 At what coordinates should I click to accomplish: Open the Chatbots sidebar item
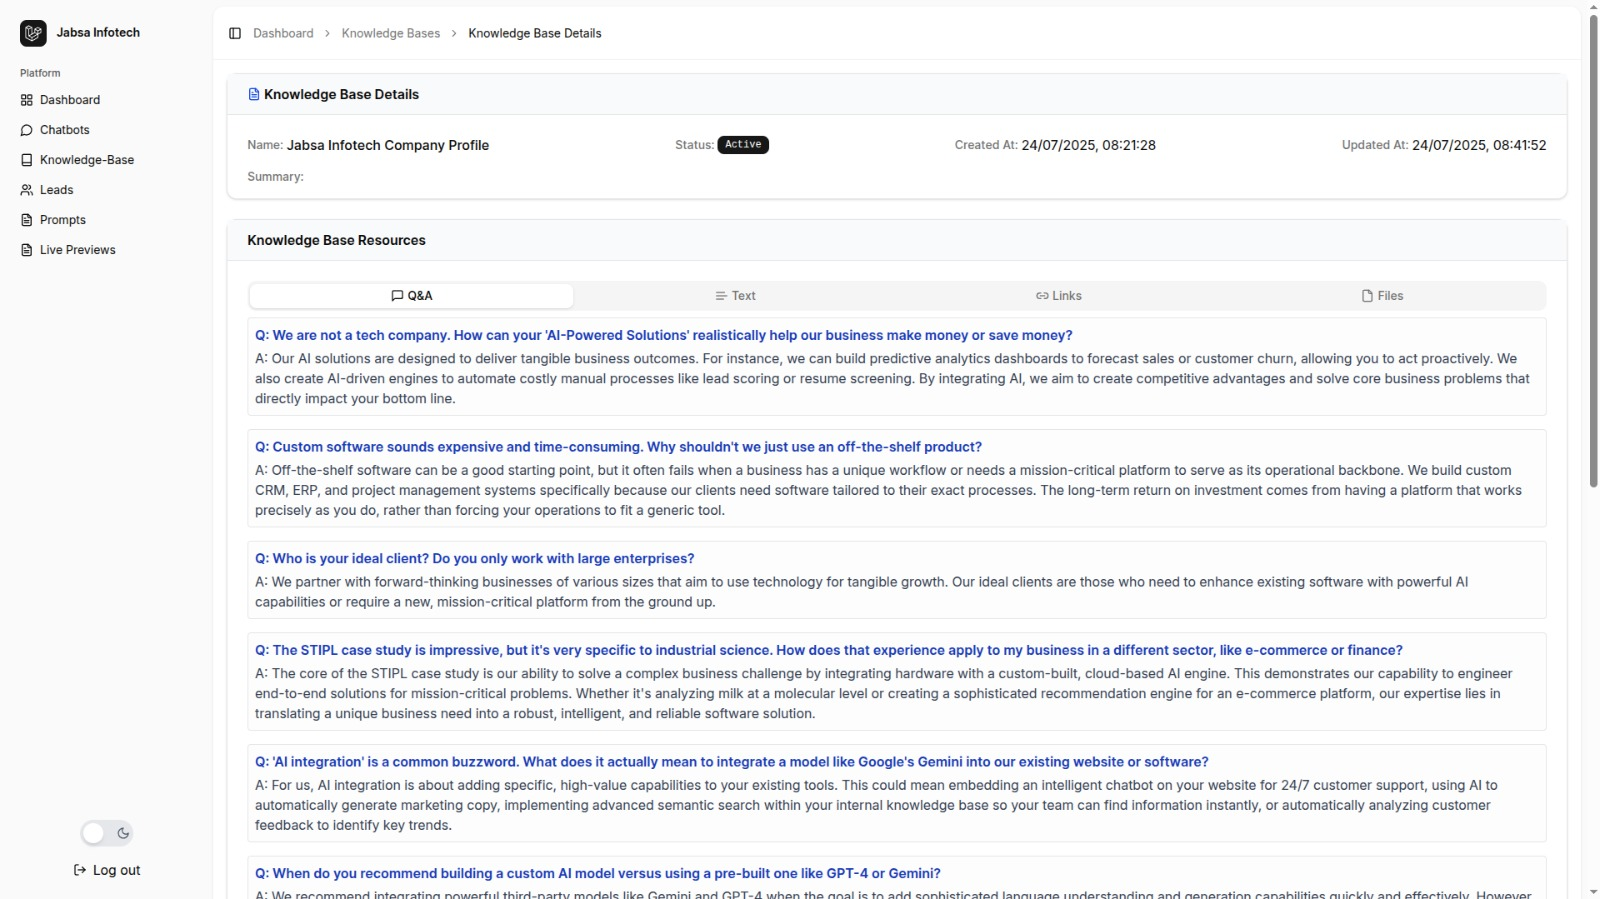tap(64, 130)
